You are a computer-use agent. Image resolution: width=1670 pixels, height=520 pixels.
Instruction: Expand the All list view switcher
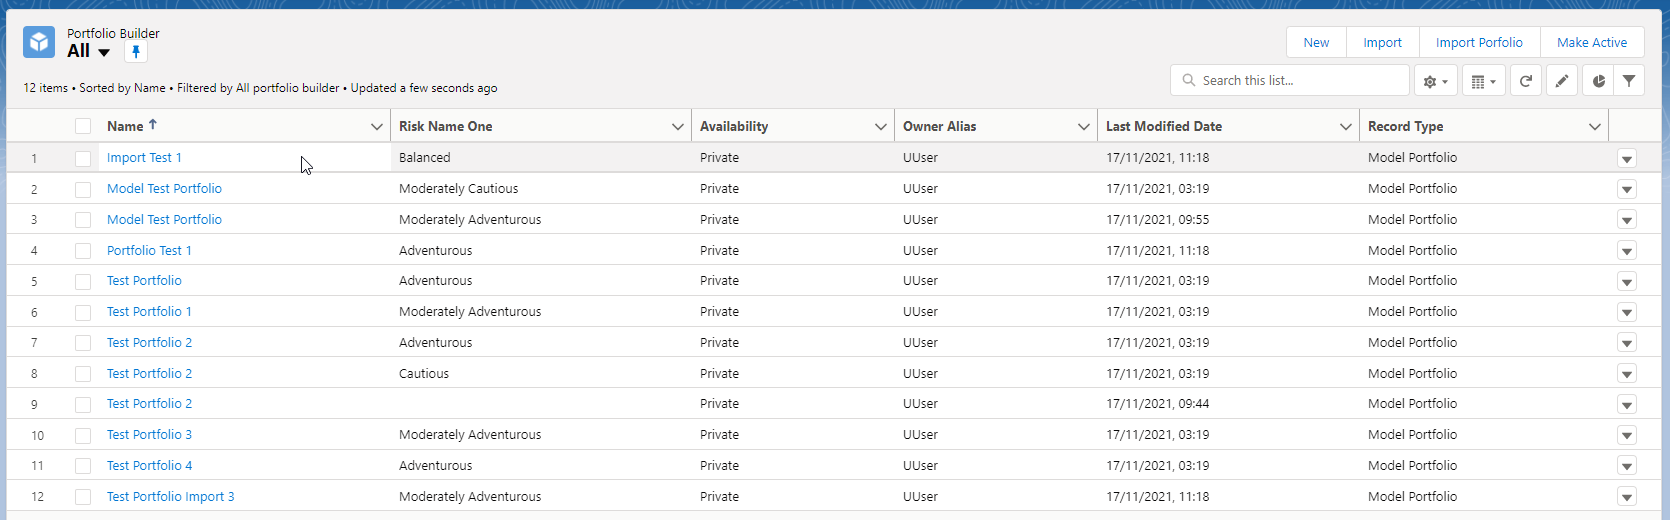coord(104,52)
